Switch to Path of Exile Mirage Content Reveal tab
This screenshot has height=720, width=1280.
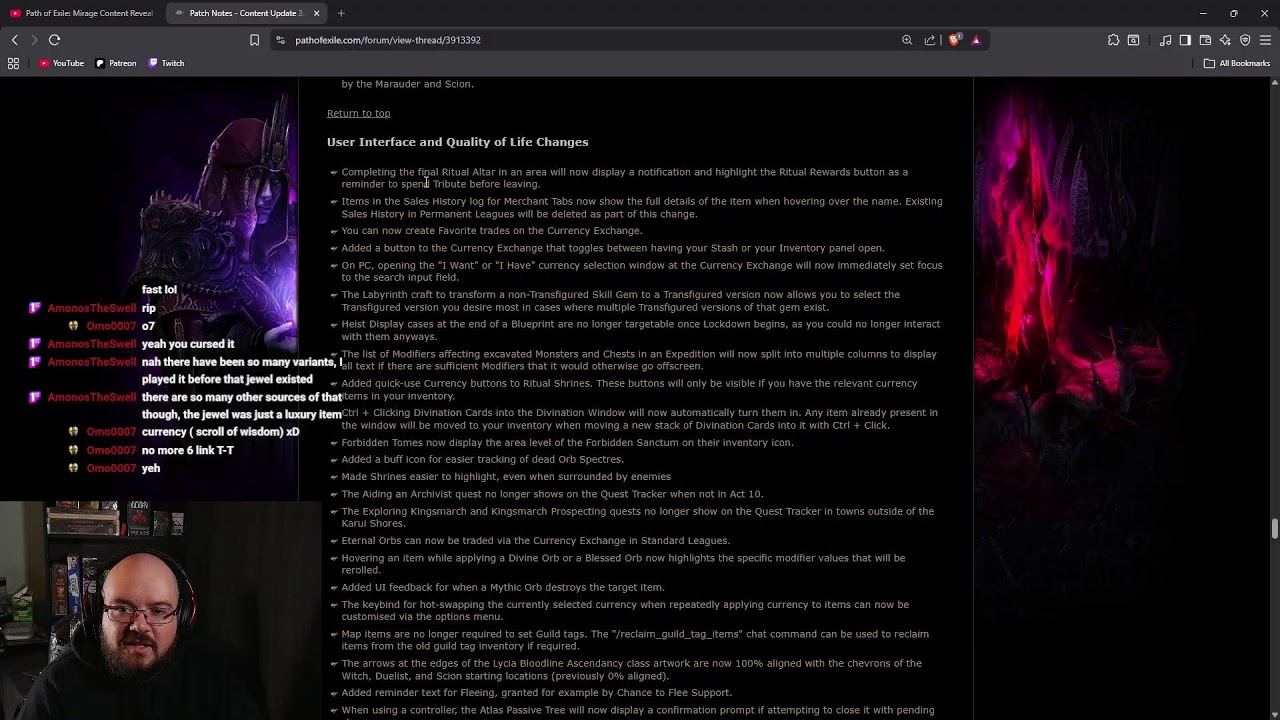click(82, 13)
